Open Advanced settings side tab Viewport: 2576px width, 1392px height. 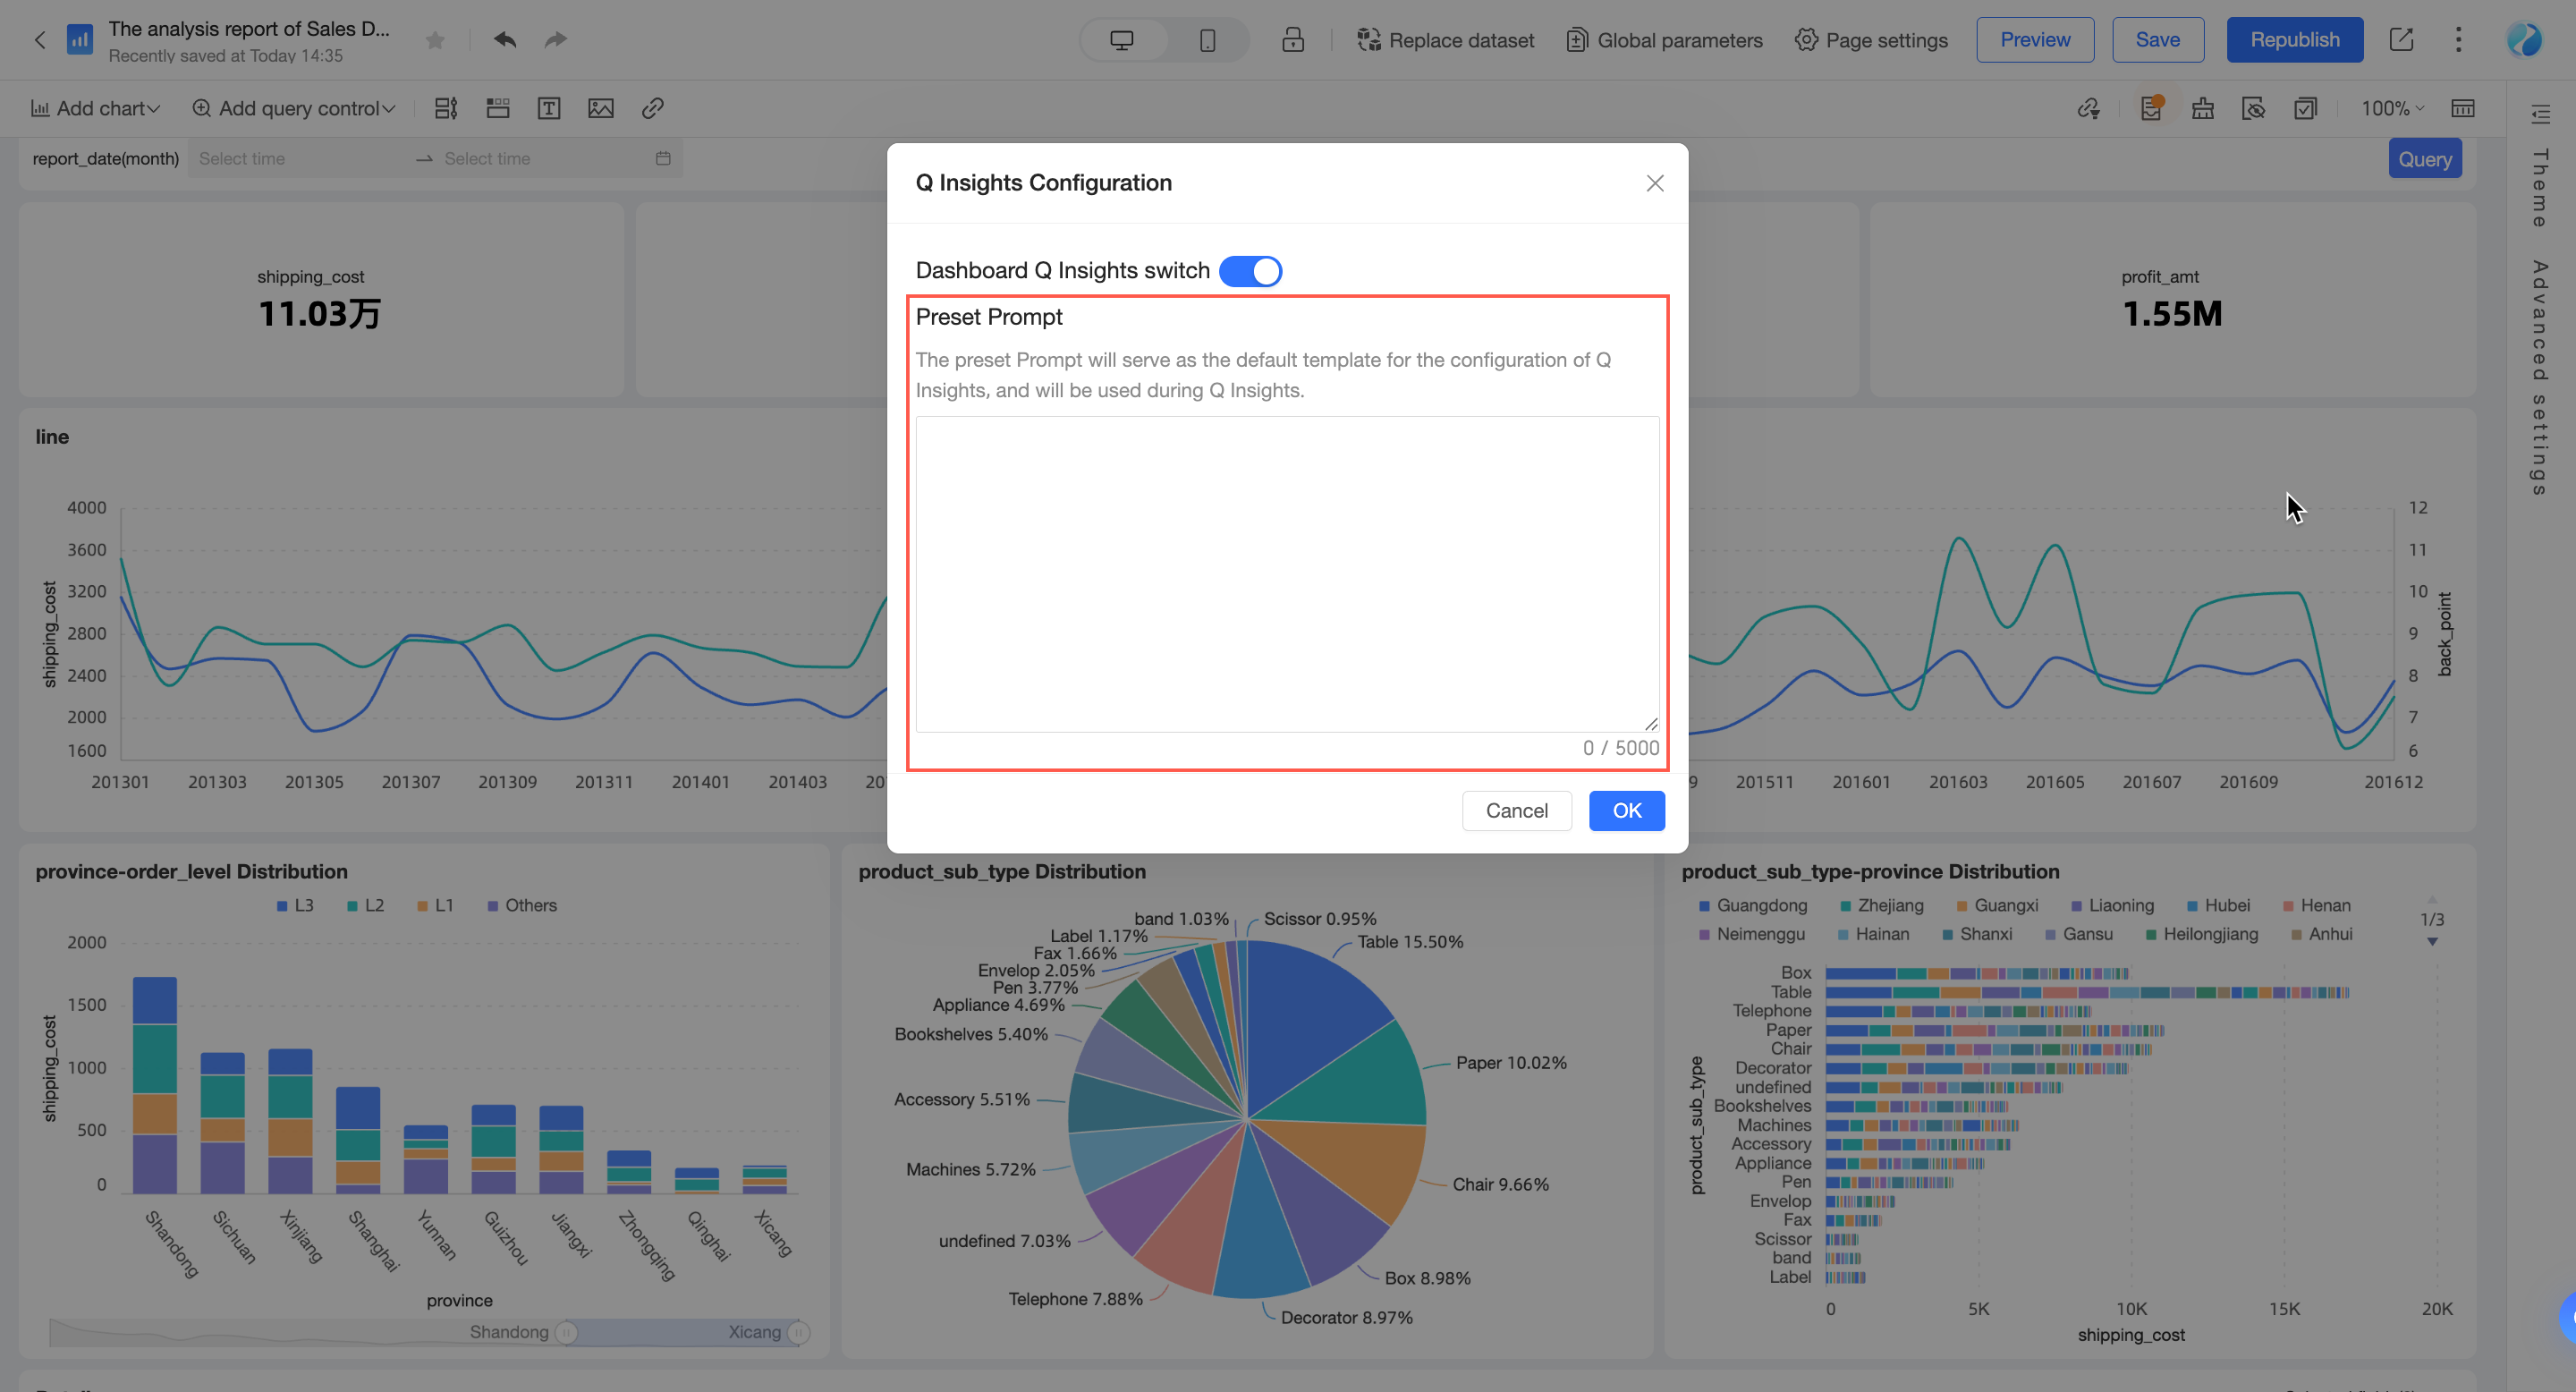[x=2540, y=377]
